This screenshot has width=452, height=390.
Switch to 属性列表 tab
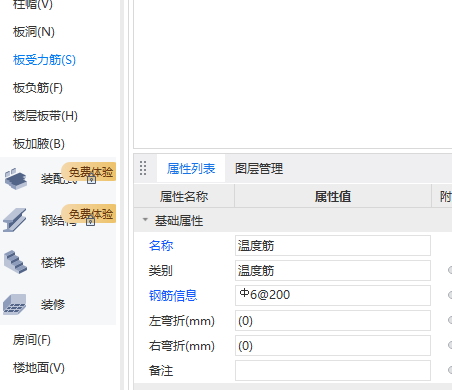[191, 169]
